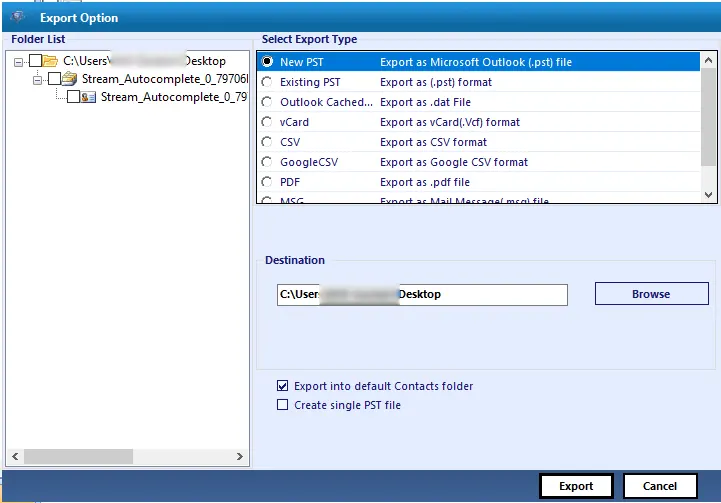721x503 pixels.
Task: Click the Export button
Action: click(x=576, y=486)
